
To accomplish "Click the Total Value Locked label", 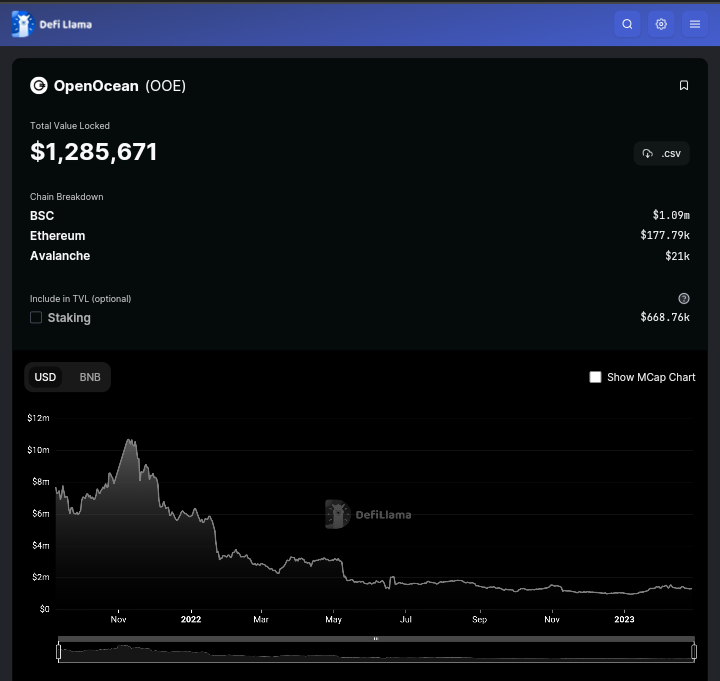I will click(x=70, y=126).
